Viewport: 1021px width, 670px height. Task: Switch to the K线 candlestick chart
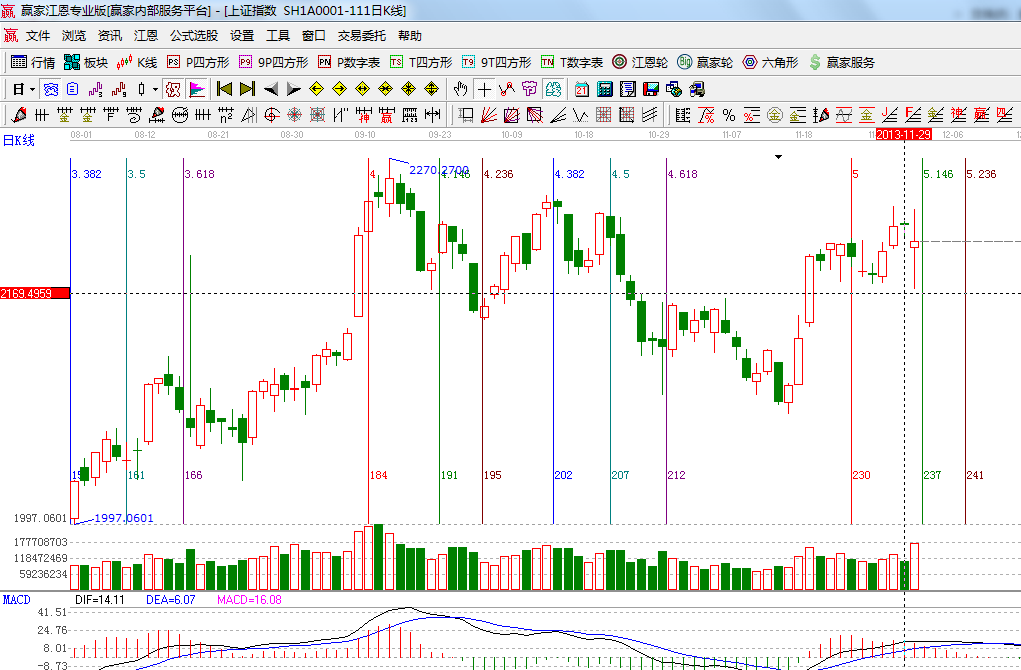tap(137, 62)
